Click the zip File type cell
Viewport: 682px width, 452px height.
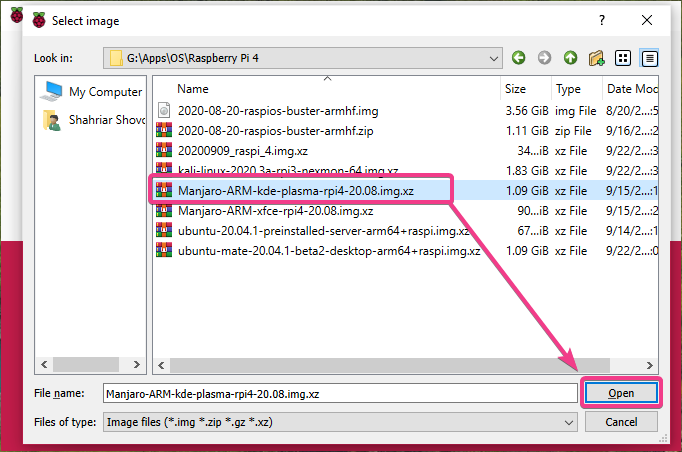pyautogui.click(x=573, y=131)
